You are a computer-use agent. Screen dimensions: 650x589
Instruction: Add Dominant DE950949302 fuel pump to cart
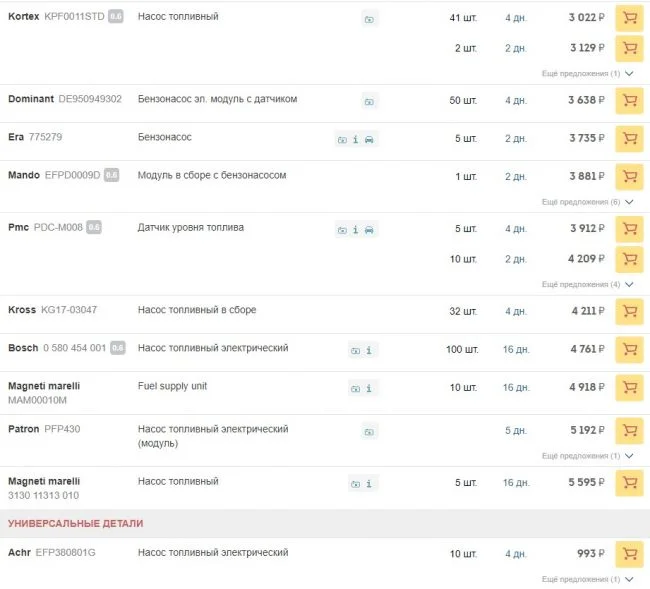pos(629,101)
